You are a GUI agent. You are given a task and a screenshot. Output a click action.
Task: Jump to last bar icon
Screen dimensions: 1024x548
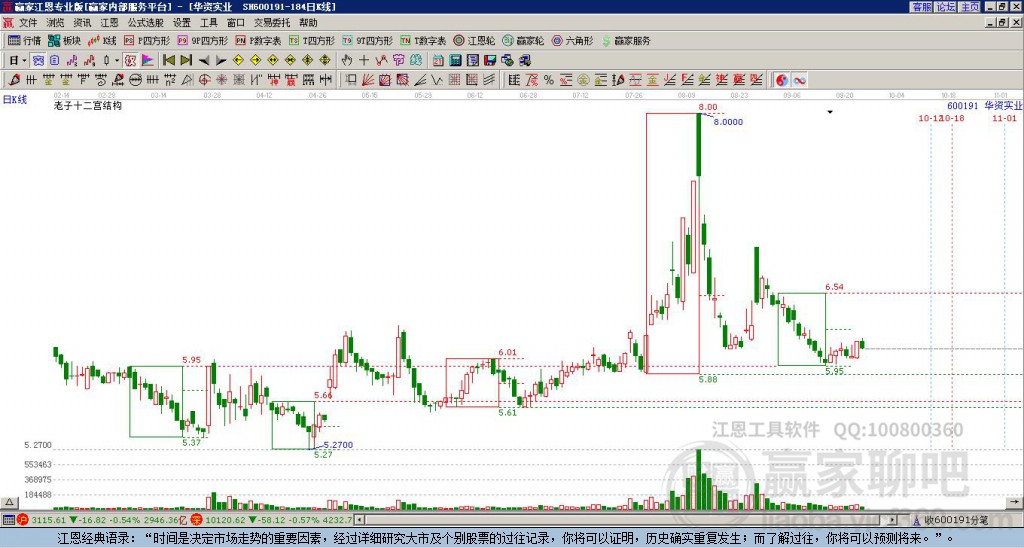coord(185,61)
